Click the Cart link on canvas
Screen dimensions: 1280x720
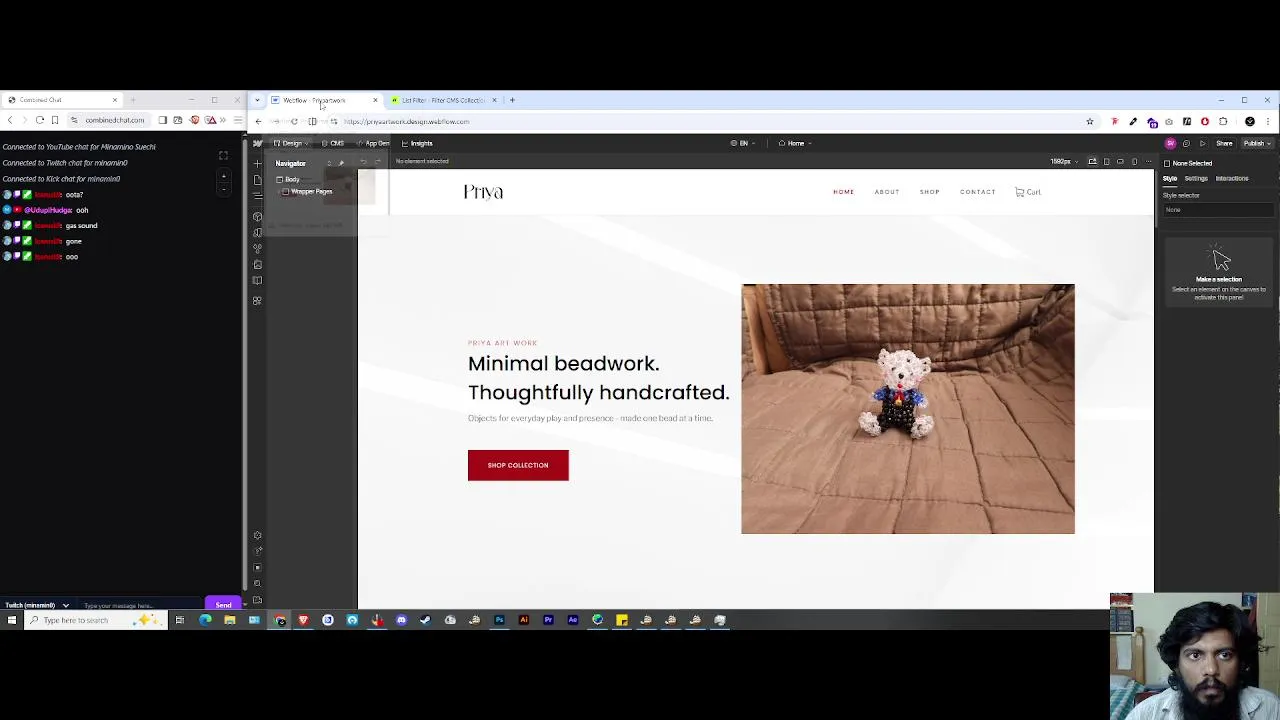(x=1028, y=192)
